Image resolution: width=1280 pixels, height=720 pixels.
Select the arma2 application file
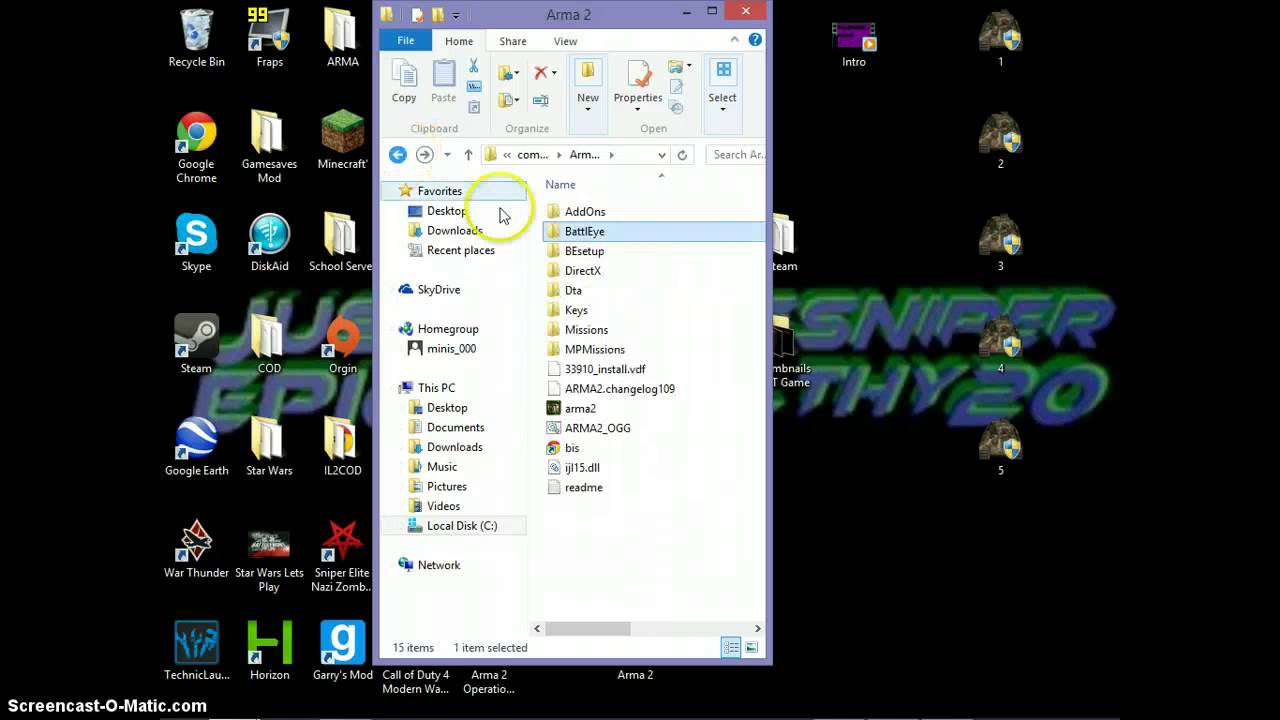tap(580, 408)
